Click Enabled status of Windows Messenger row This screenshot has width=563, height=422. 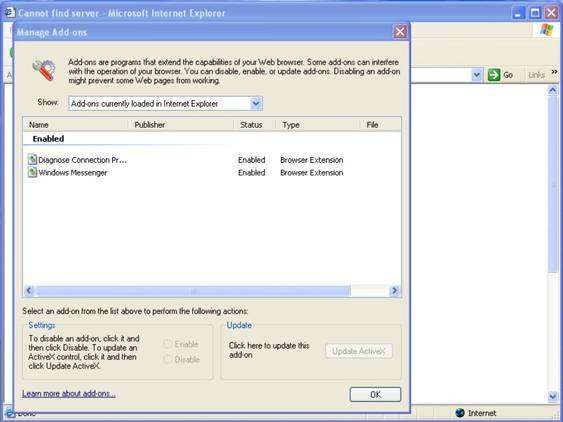tap(251, 173)
